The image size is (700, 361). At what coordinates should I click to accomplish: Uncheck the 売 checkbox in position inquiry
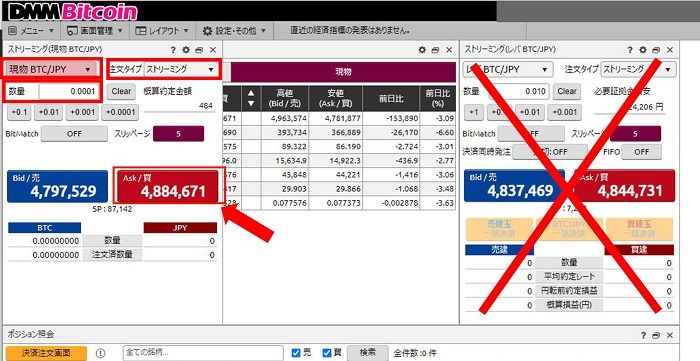pos(296,353)
